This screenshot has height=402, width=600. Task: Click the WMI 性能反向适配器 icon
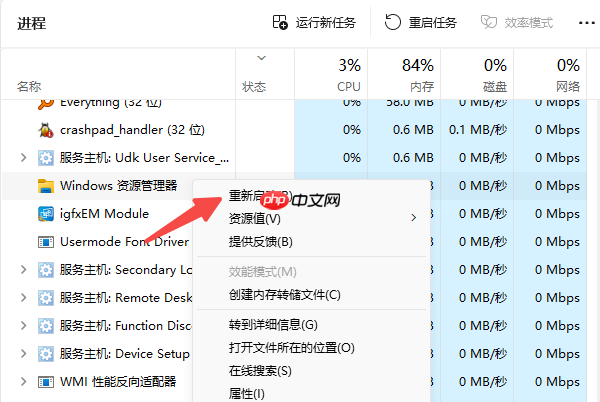[x=45, y=381]
